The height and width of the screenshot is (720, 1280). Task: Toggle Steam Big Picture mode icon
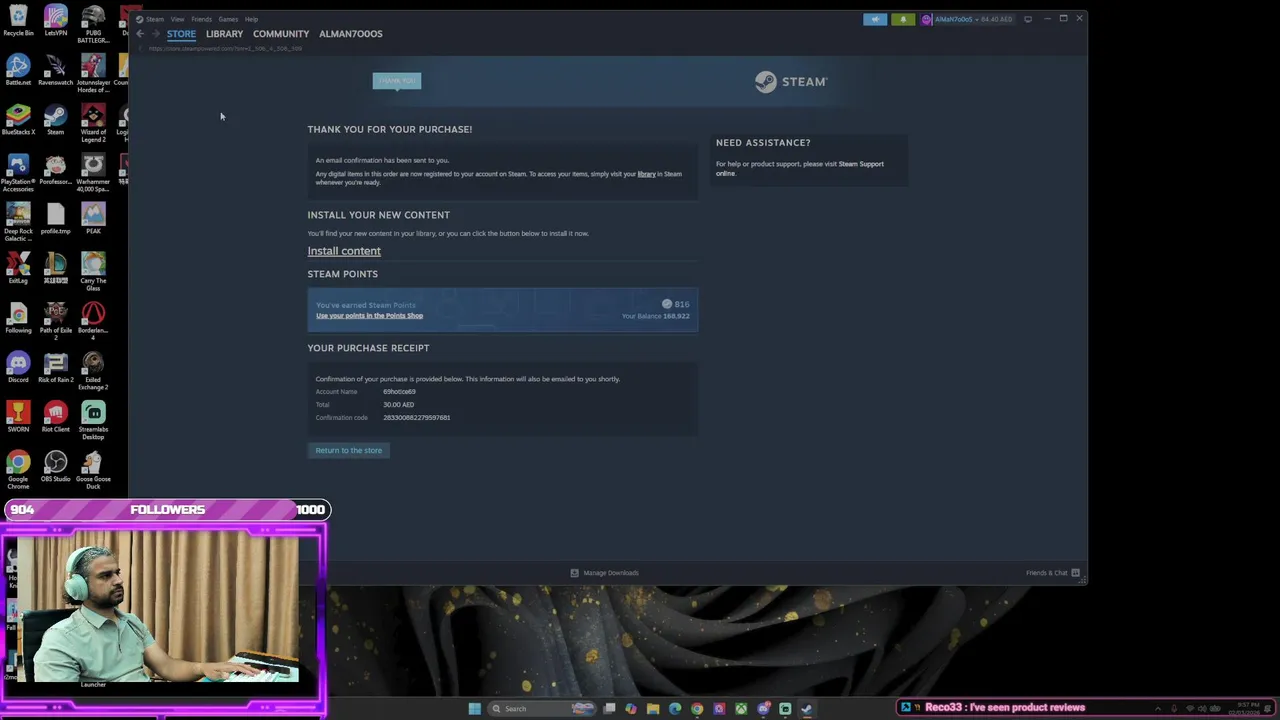click(x=1027, y=19)
